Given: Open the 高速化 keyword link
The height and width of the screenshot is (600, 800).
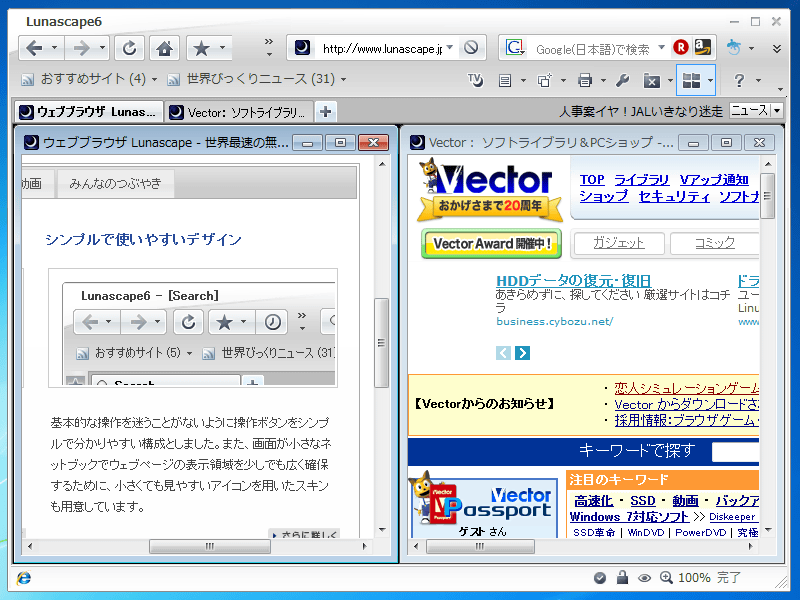Looking at the screenshot, I should click(593, 501).
